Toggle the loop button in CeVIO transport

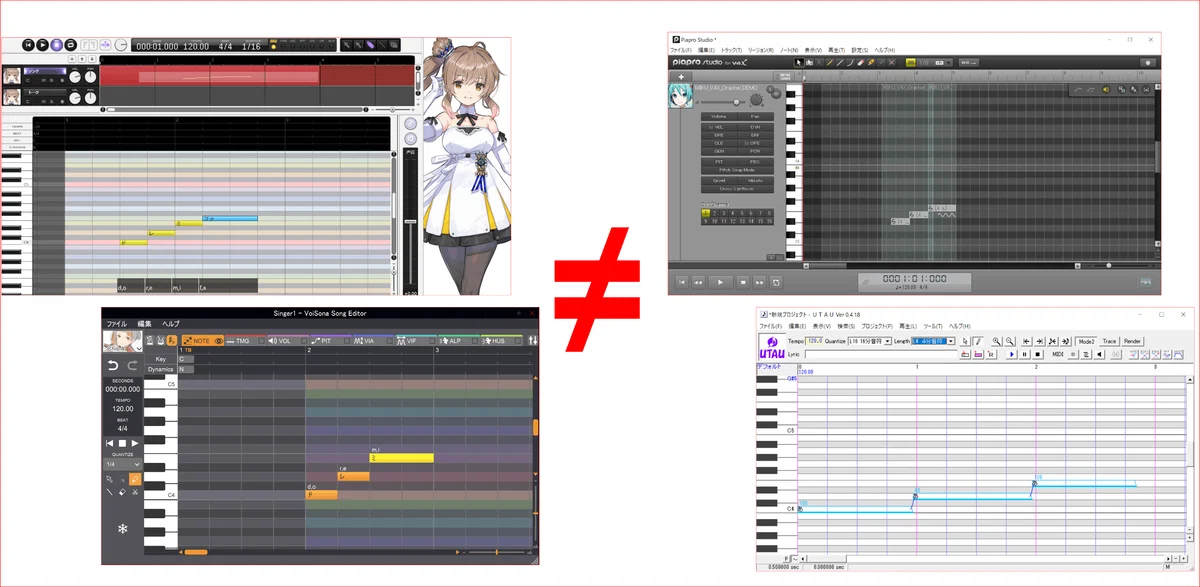(x=71, y=45)
